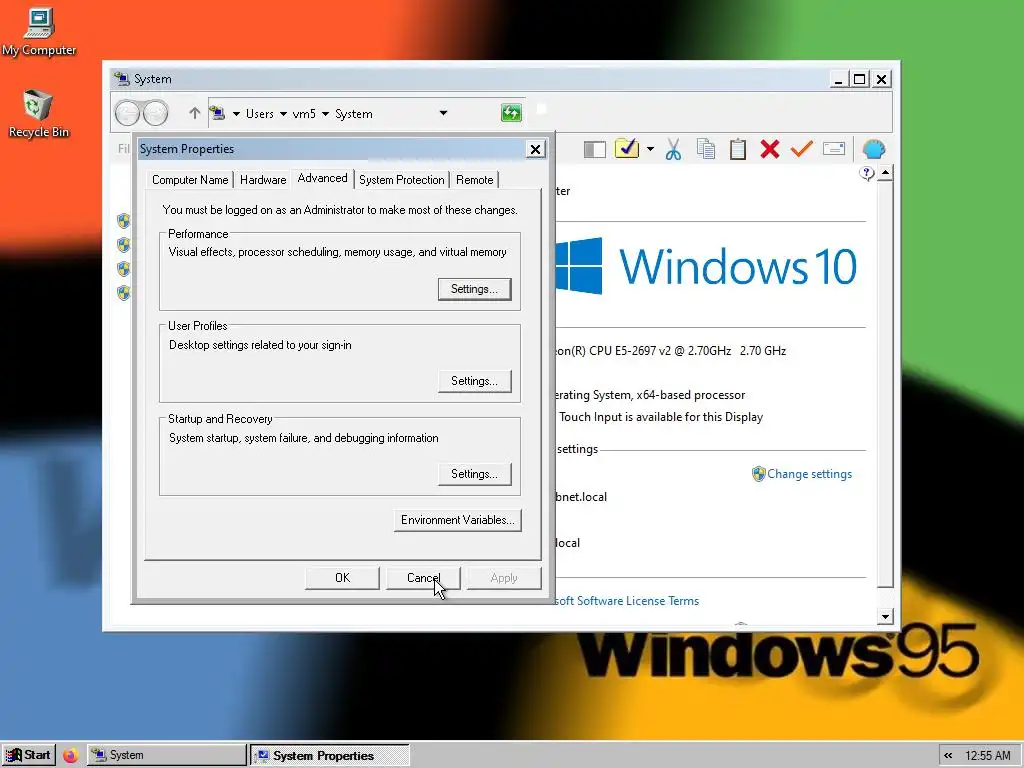Click the computer icon in address bar
This screenshot has height=768, width=1024.
(x=218, y=114)
